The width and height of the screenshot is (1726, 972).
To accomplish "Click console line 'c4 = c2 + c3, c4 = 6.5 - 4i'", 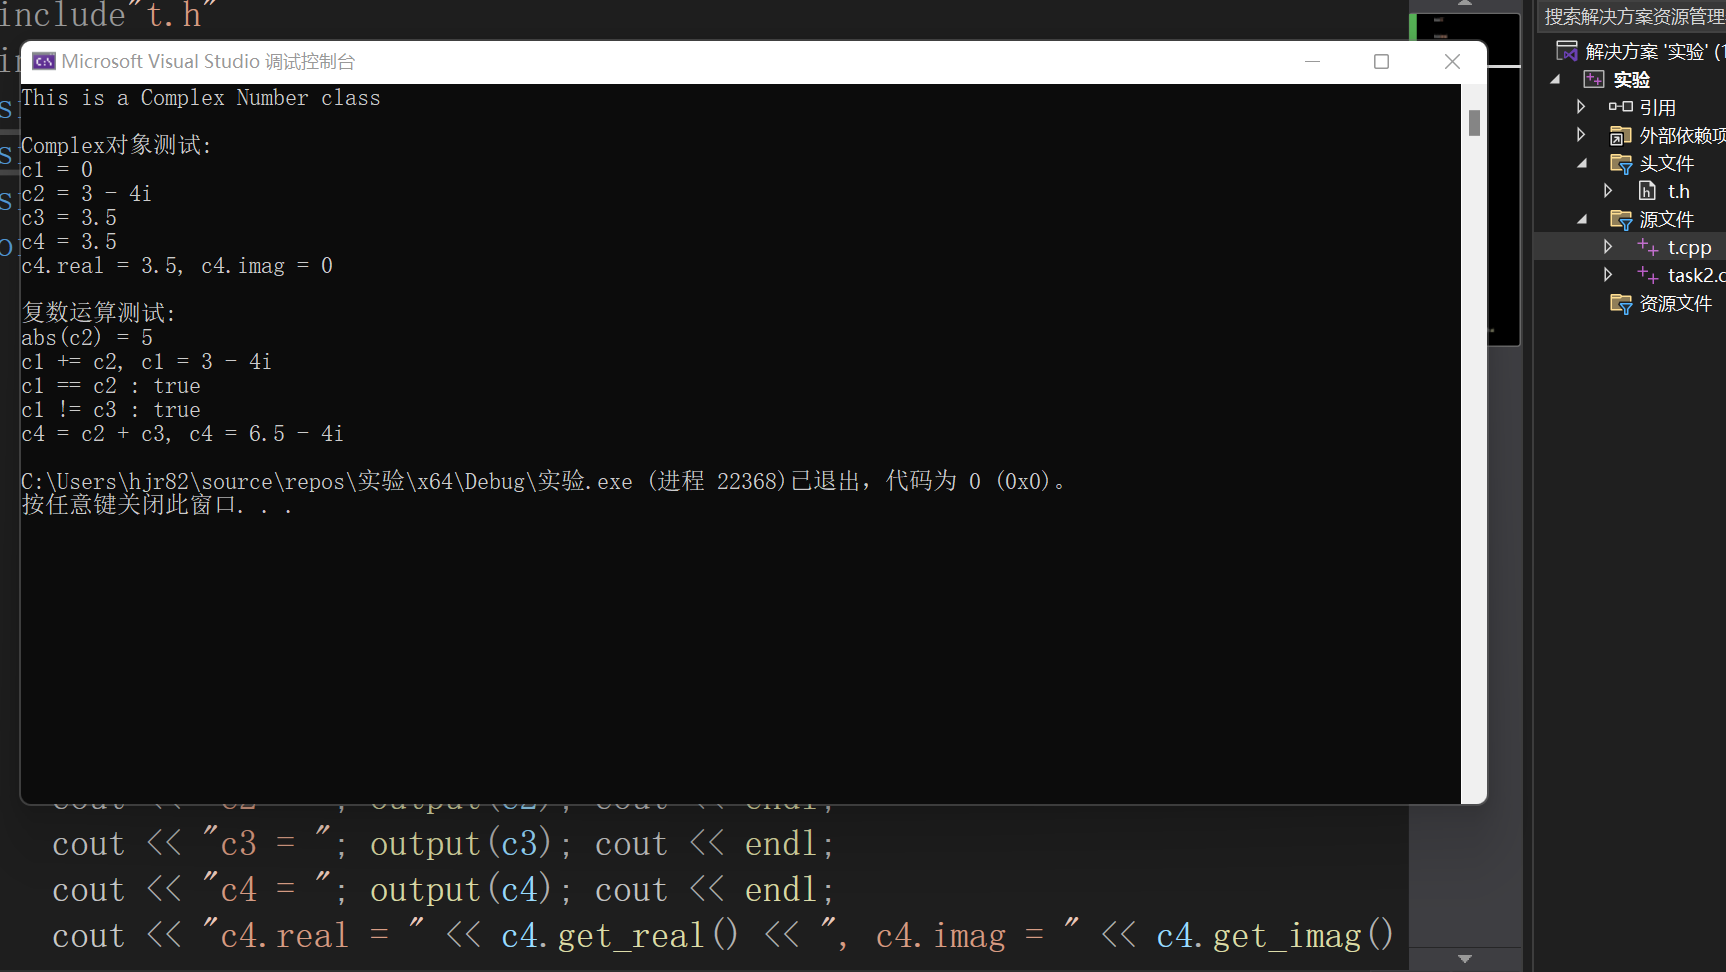I will (x=182, y=434).
